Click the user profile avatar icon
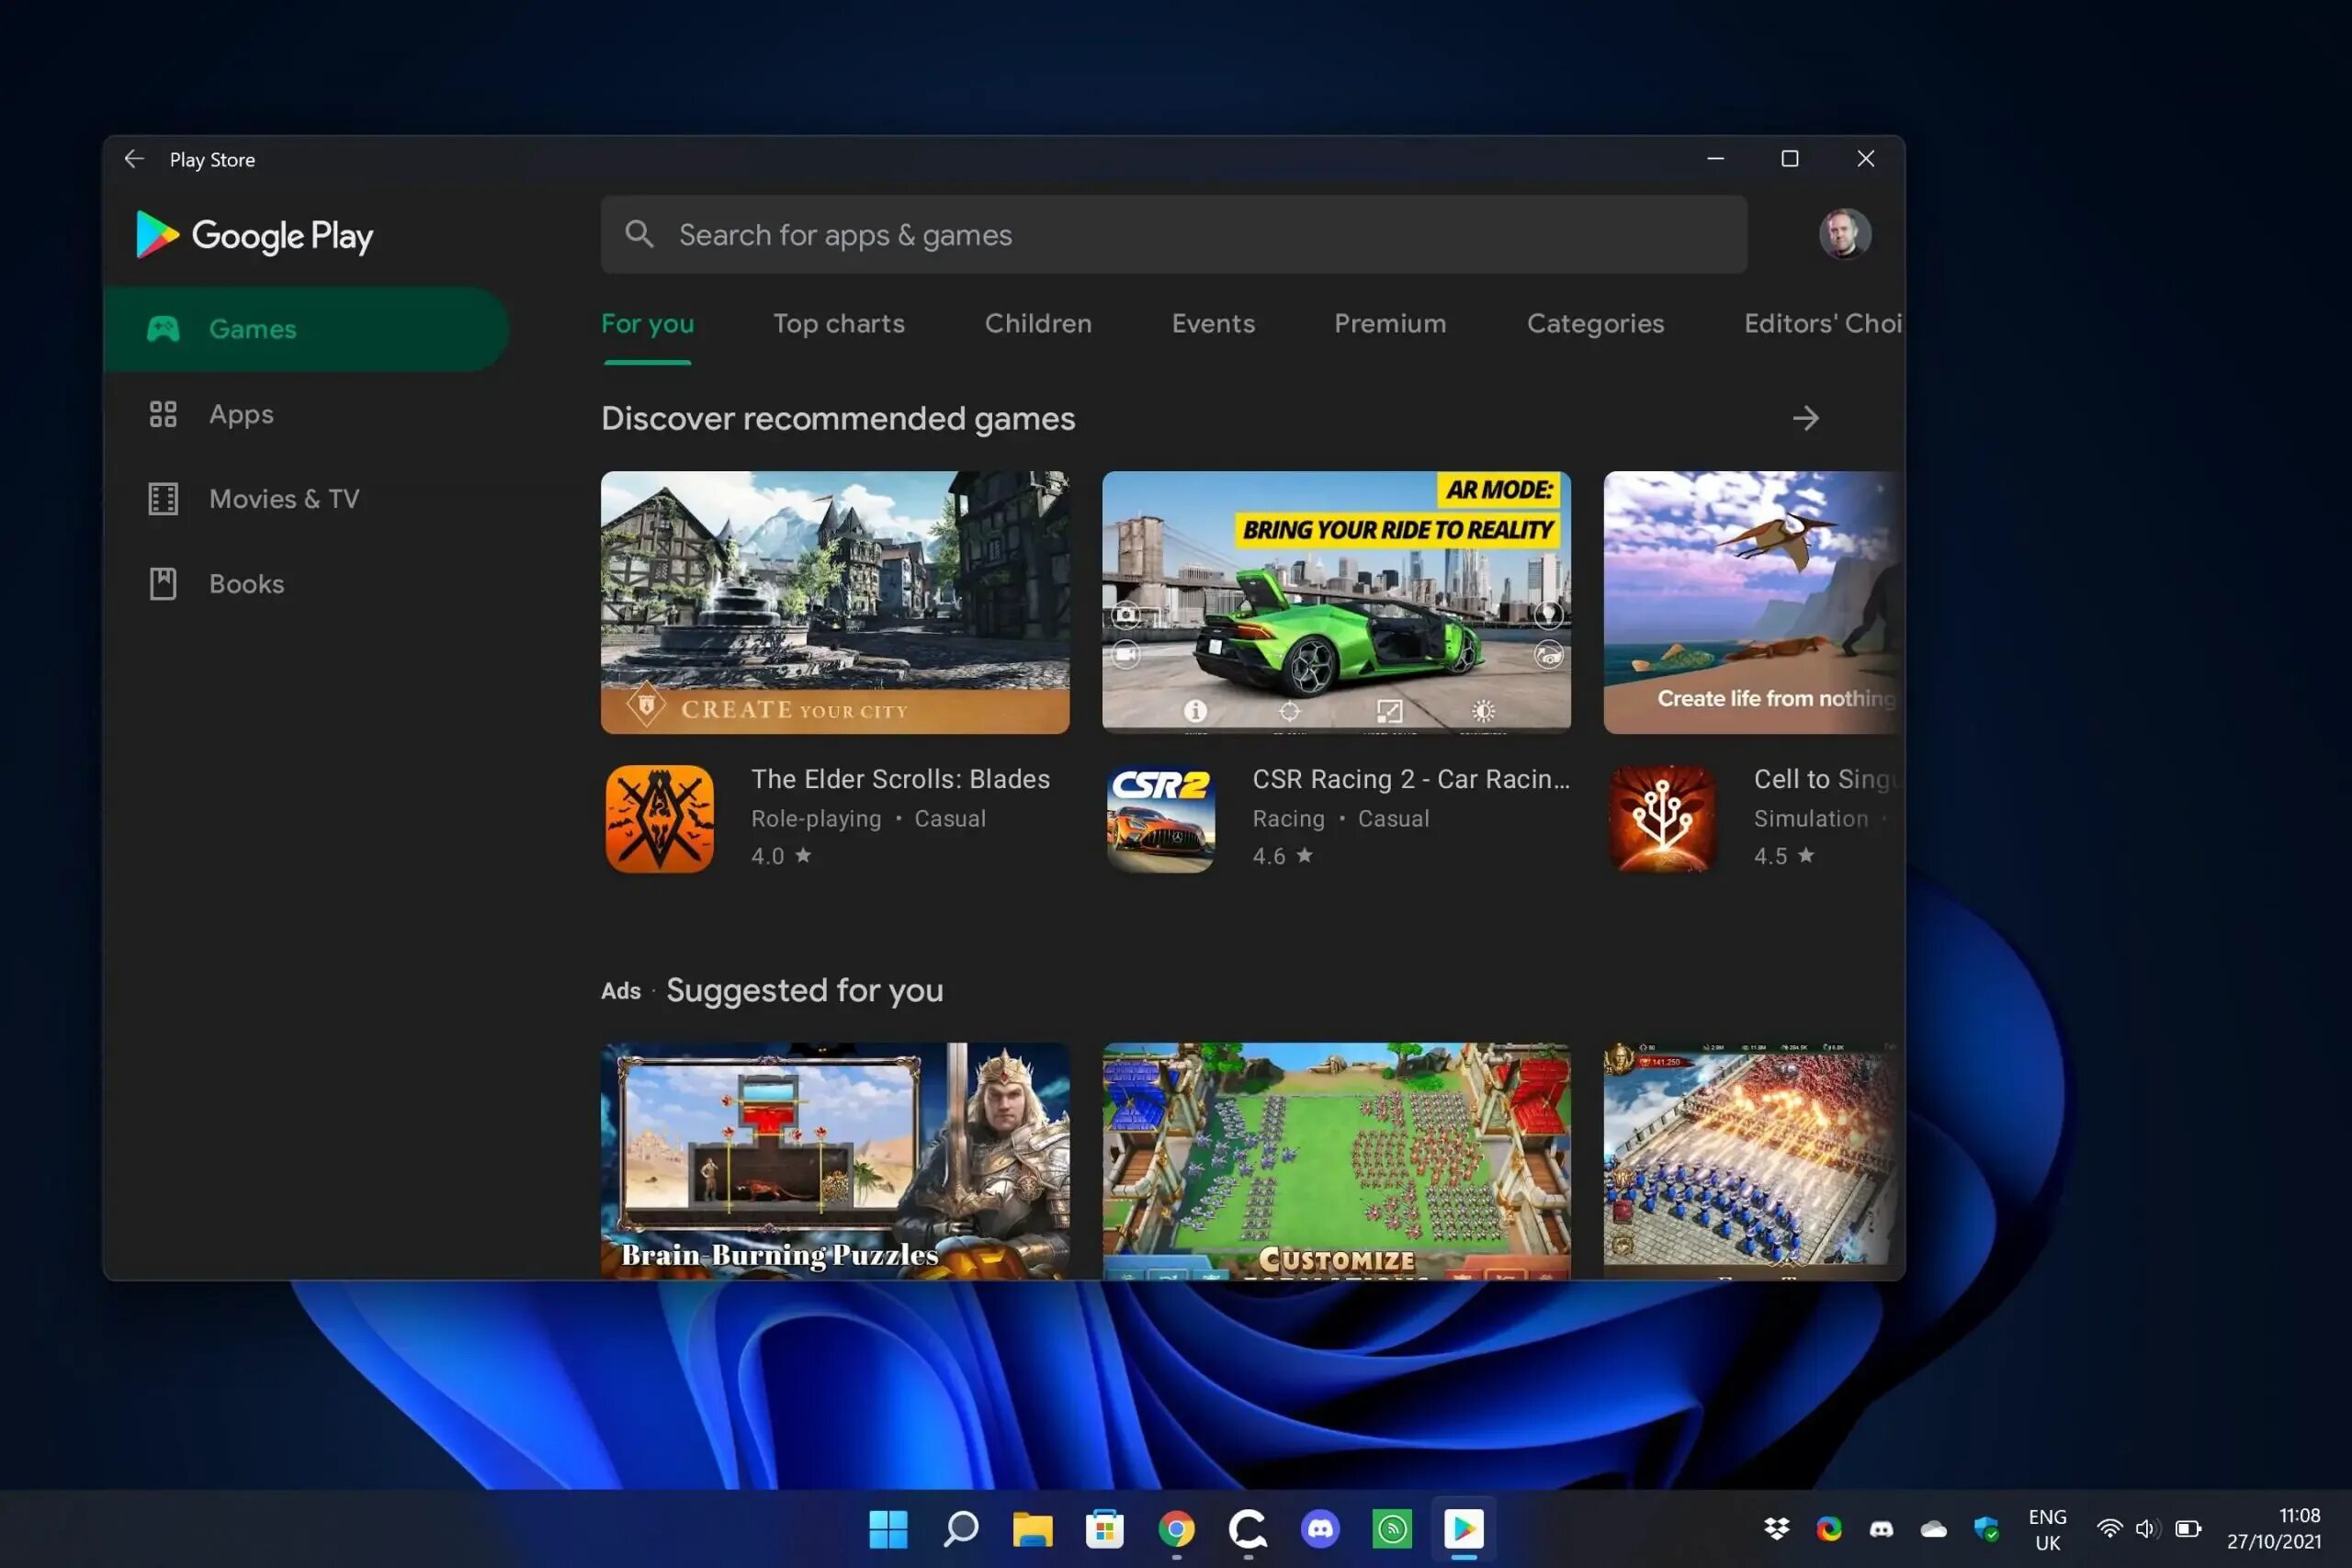This screenshot has height=1568, width=2352. pyautogui.click(x=1843, y=232)
